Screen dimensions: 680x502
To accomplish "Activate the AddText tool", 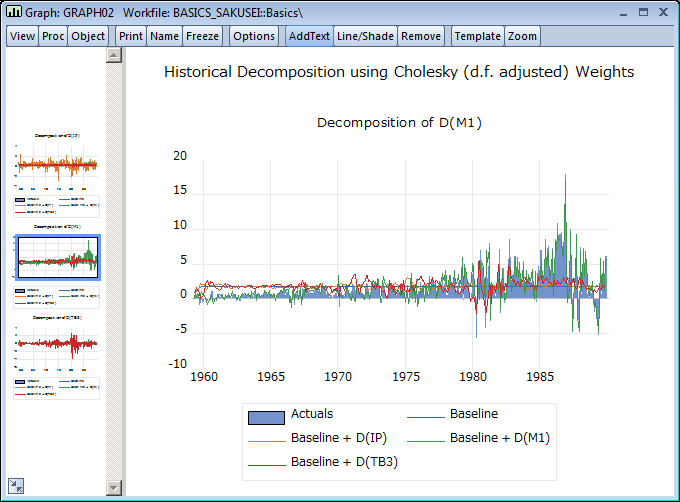I will pyautogui.click(x=308, y=36).
